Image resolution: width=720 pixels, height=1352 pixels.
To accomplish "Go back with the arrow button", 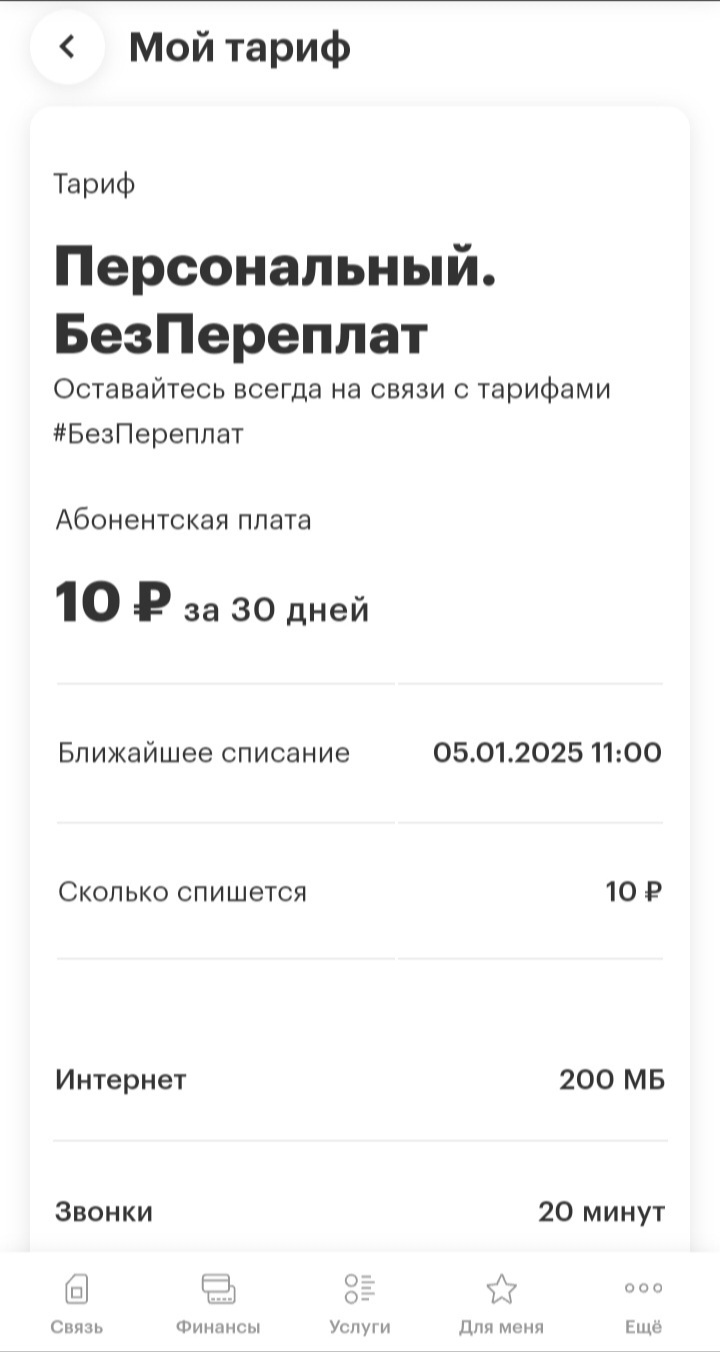I will click(x=67, y=47).
